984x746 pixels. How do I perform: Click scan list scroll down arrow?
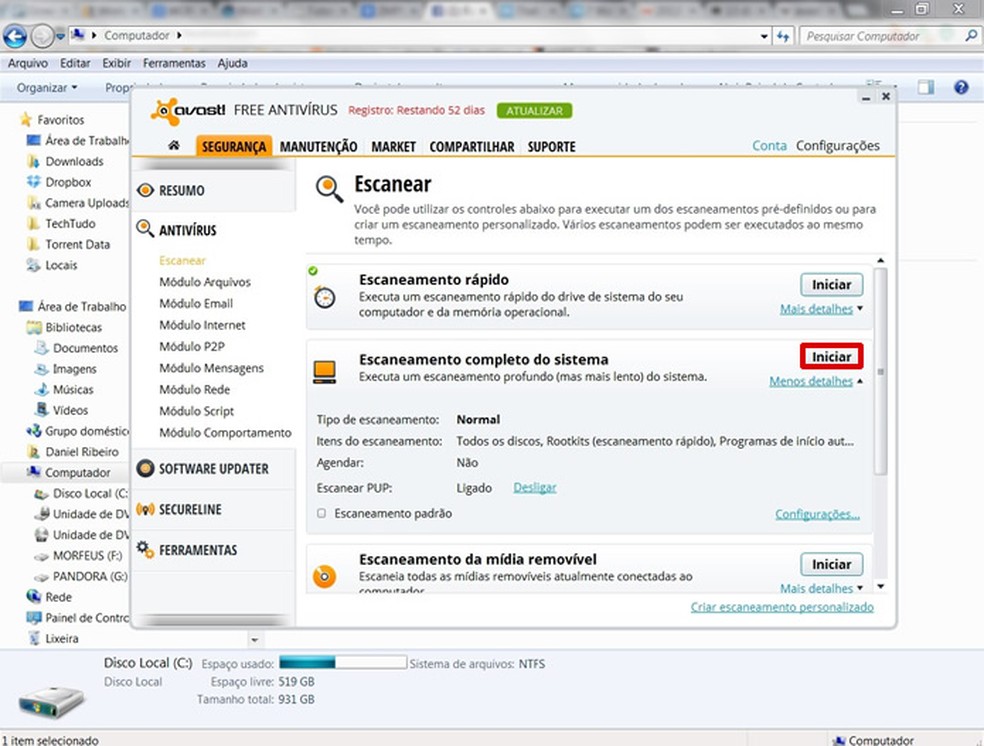coord(880,587)
